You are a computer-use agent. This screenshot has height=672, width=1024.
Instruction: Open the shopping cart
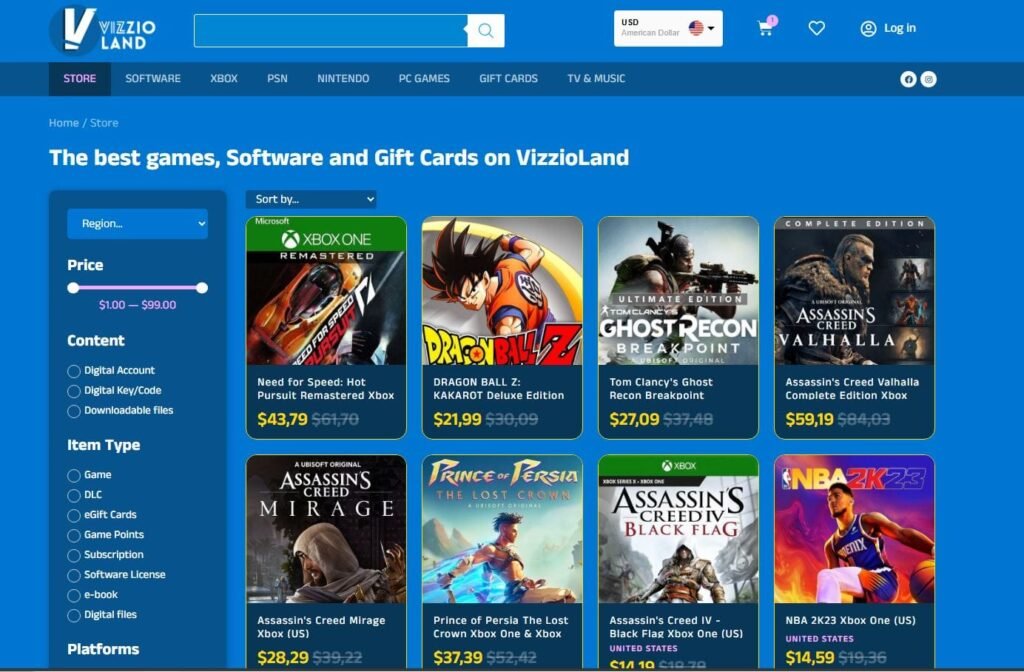pyautogui.click(x=766, y=29)
